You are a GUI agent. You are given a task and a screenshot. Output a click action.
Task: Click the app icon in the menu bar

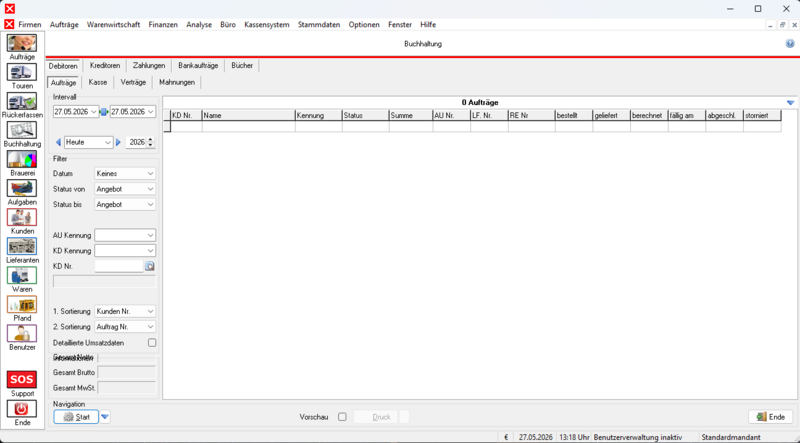(9, 24)
